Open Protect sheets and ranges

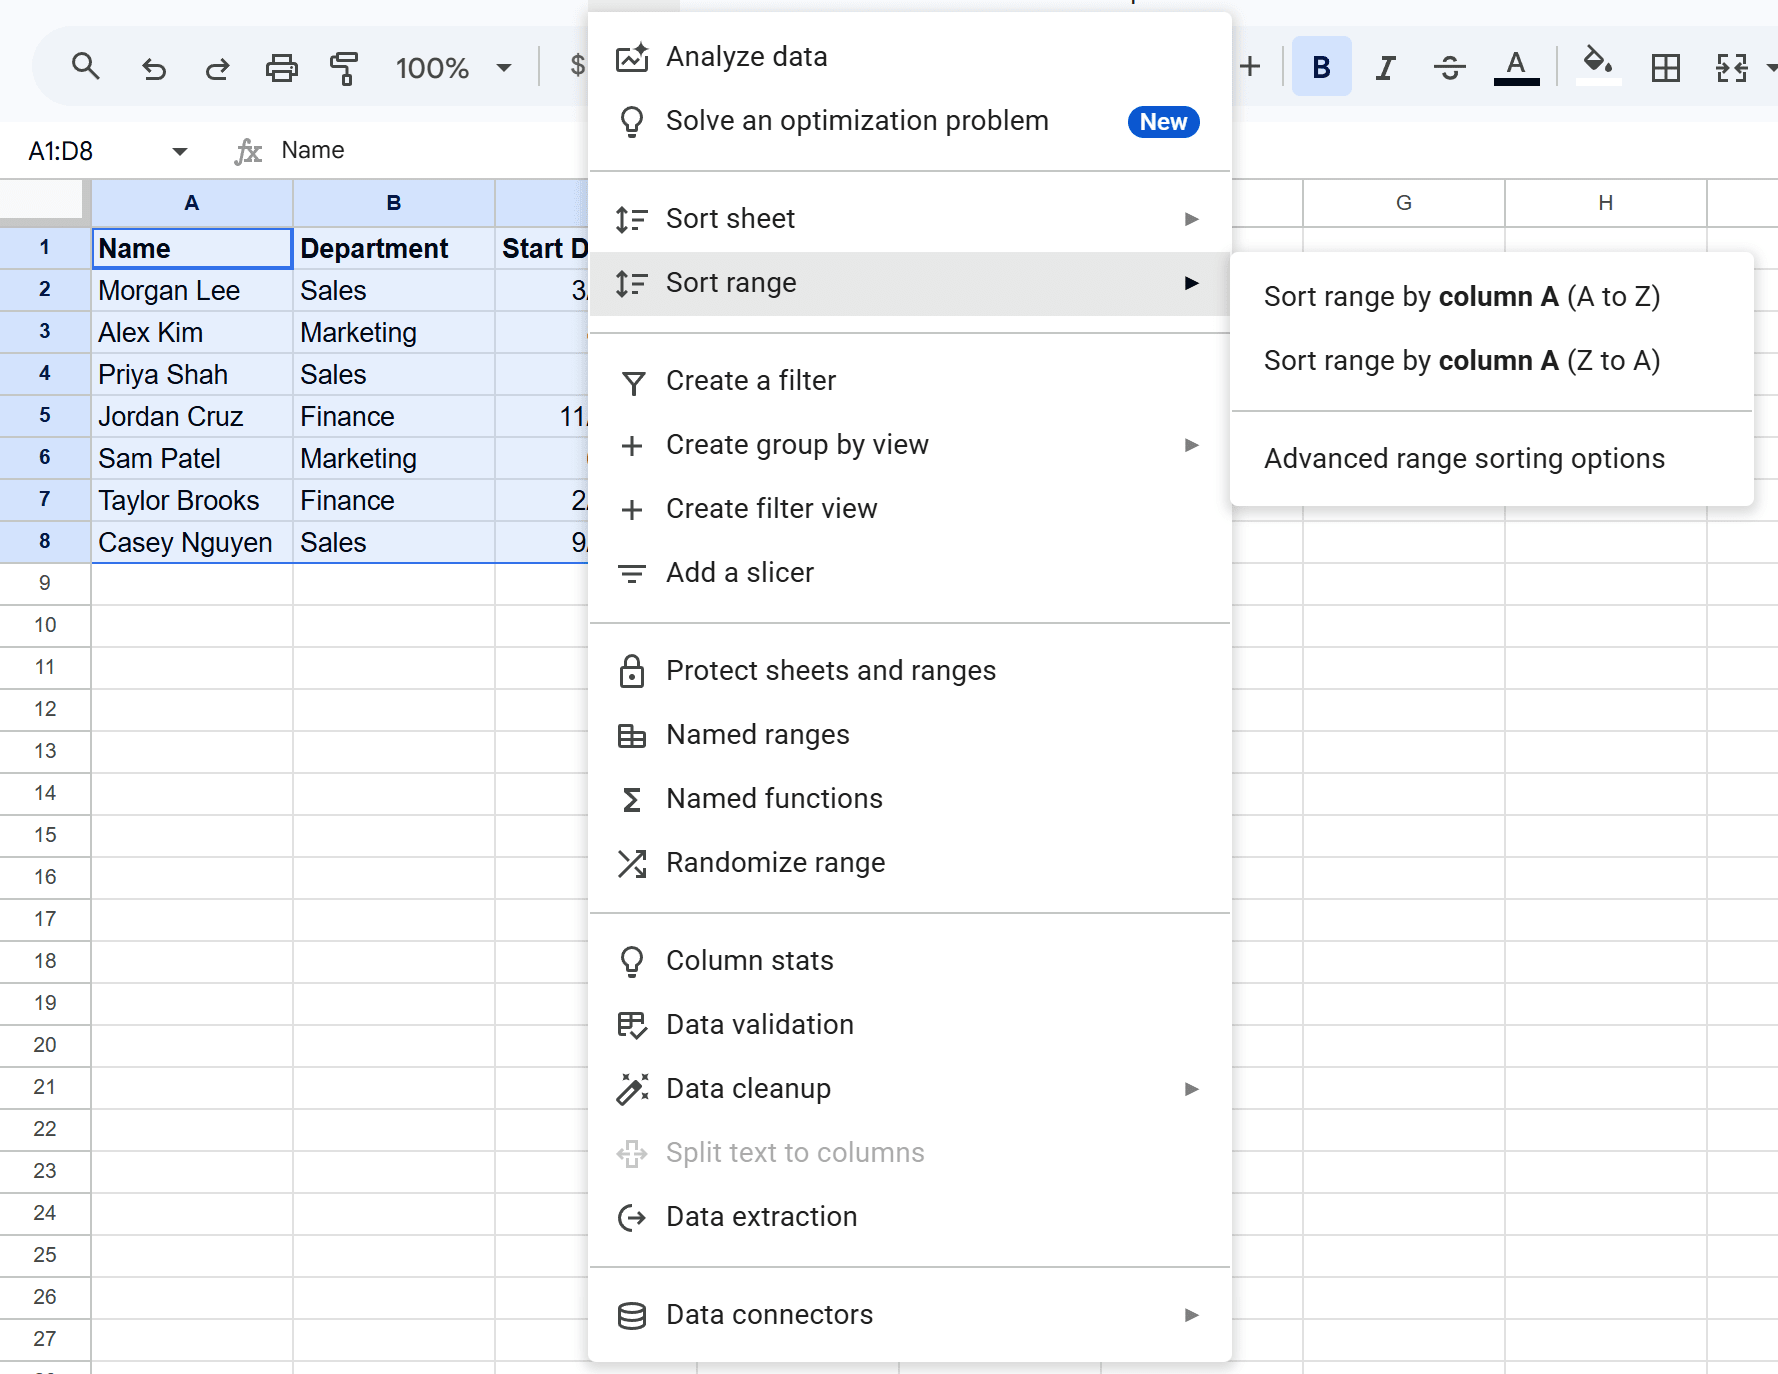910,671
